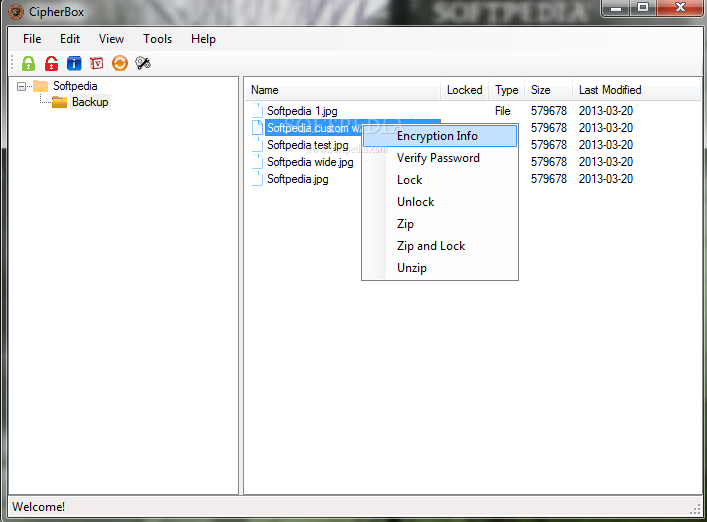707x522 pixels.
Task: Click date 2013-03-20 in the Softpedia.jpg row
Action: click(606, 179)
